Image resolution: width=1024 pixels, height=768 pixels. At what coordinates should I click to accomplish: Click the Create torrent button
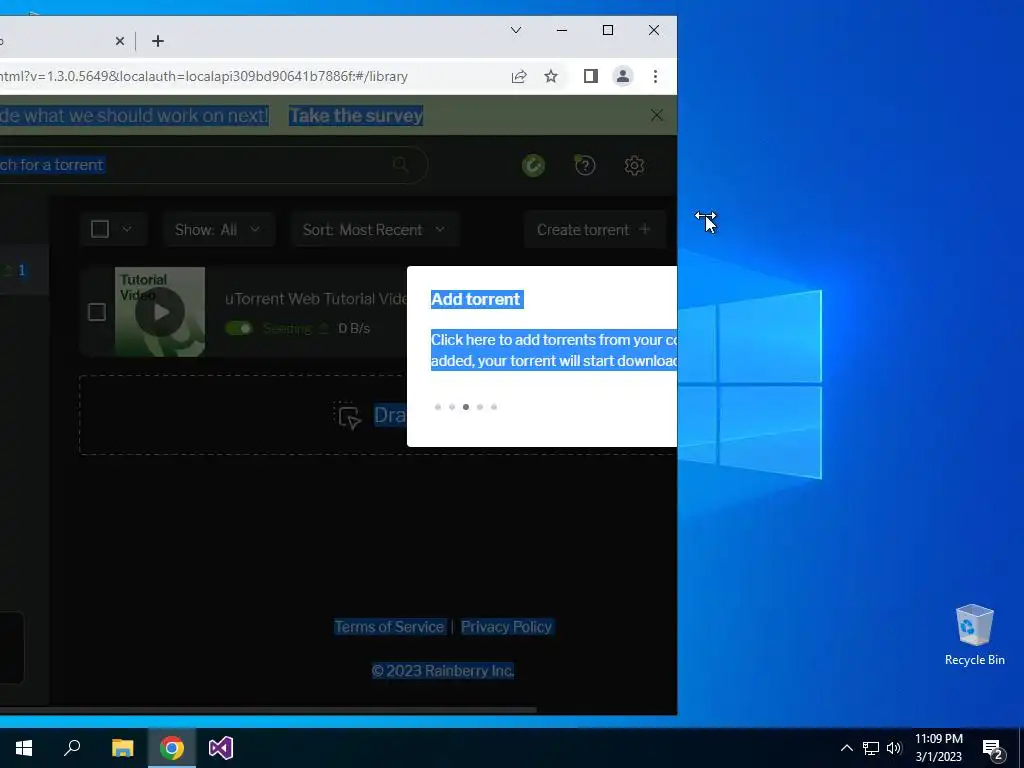594,230
